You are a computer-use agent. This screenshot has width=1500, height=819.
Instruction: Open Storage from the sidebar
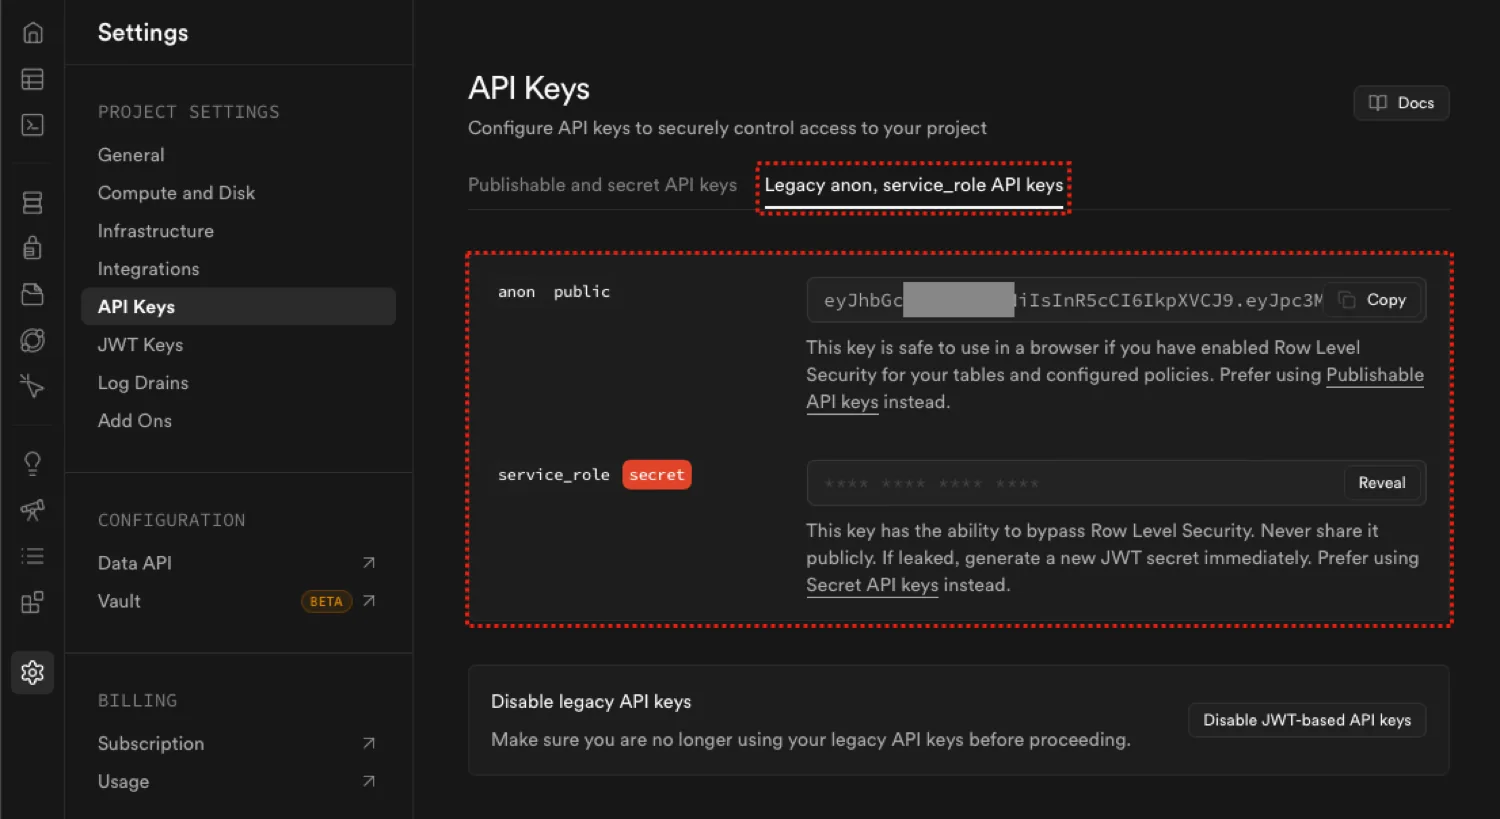coord(32,293)
